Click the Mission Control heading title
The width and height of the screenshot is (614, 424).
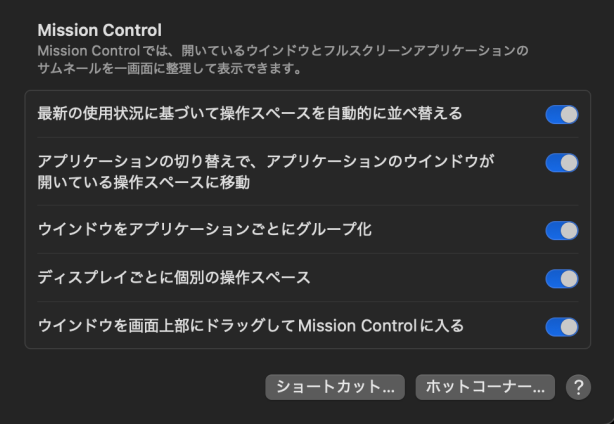pyautogui.click(x=99, y=30)
